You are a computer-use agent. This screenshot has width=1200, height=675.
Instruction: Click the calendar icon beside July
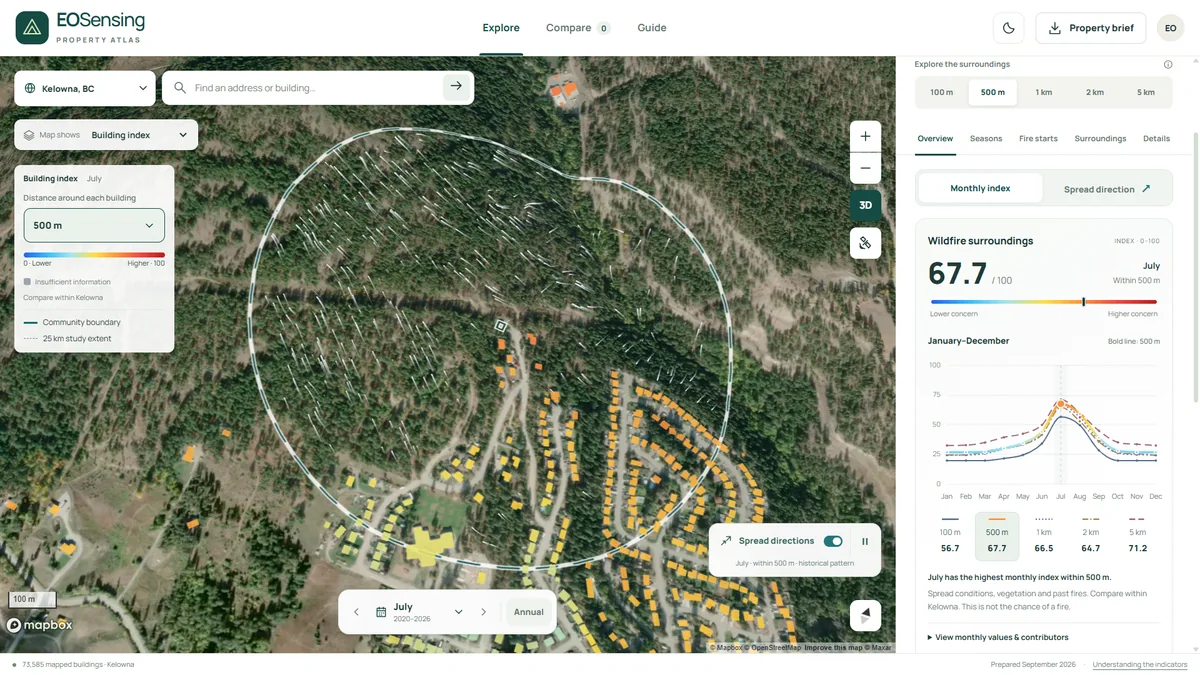click(x=381, y=612)
